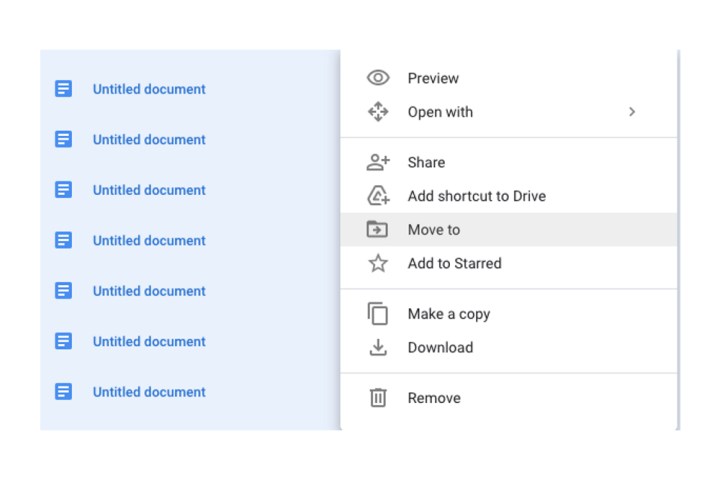Choose Preview from the context menu
The image size is (720, 480).
click(x=509, y=78)
